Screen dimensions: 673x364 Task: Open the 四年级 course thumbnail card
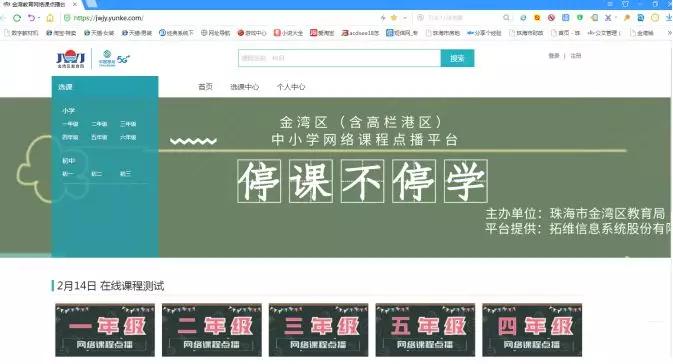[532, 330]
